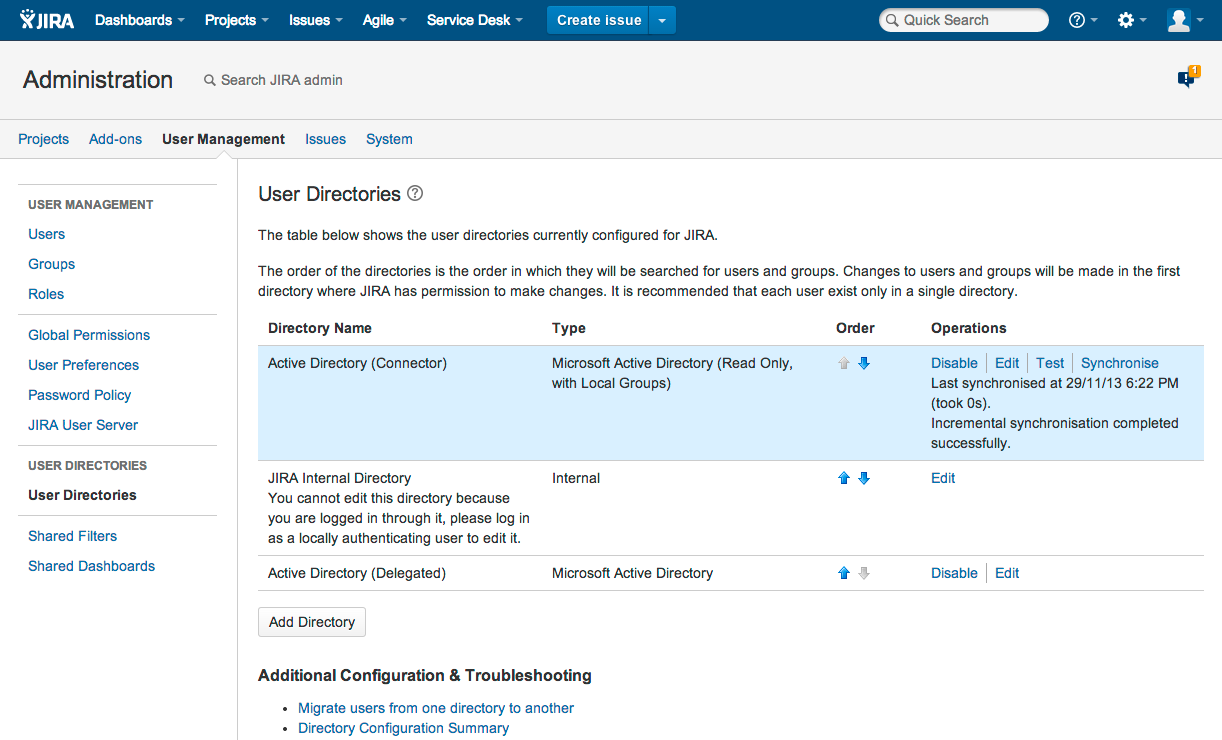Click the Quick Search field
The width and height of the screenshot is (1222, 740).
964,20
